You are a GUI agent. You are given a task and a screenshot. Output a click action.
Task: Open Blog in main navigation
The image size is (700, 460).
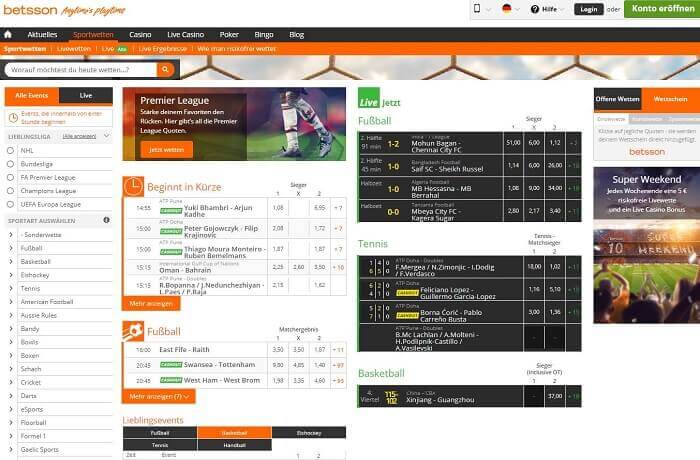point(296,34)
